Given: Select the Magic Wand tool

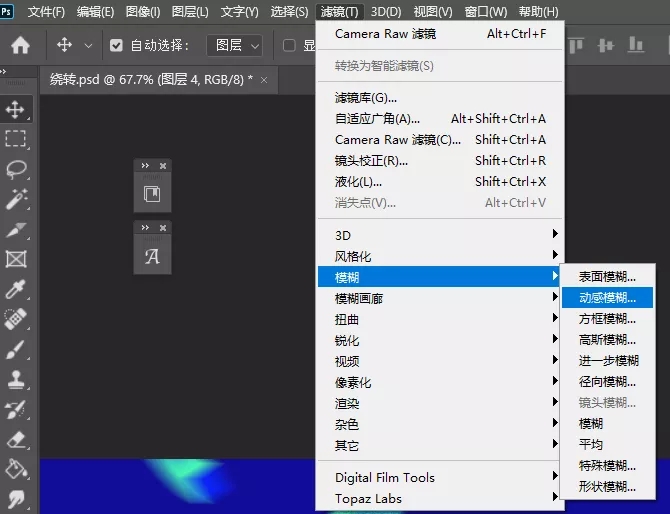Looking at the screenshot, I should (16, 199).
